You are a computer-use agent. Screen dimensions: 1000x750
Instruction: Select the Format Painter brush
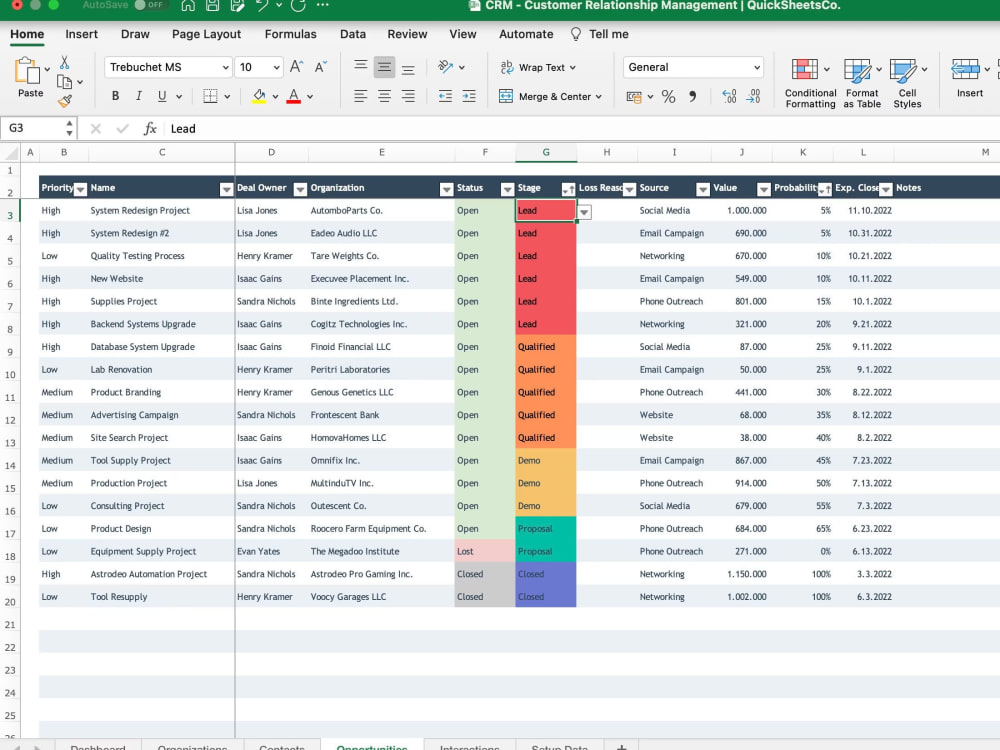click(65, 101)
